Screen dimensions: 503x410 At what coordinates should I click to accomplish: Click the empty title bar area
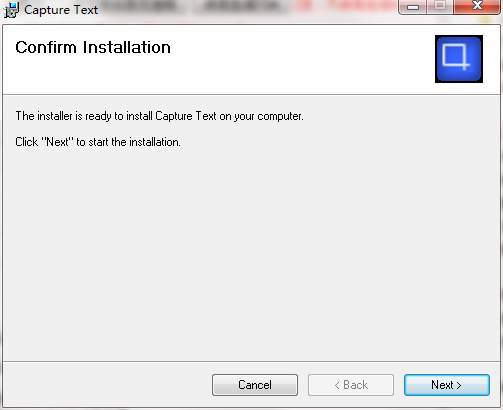click(247, 10)
